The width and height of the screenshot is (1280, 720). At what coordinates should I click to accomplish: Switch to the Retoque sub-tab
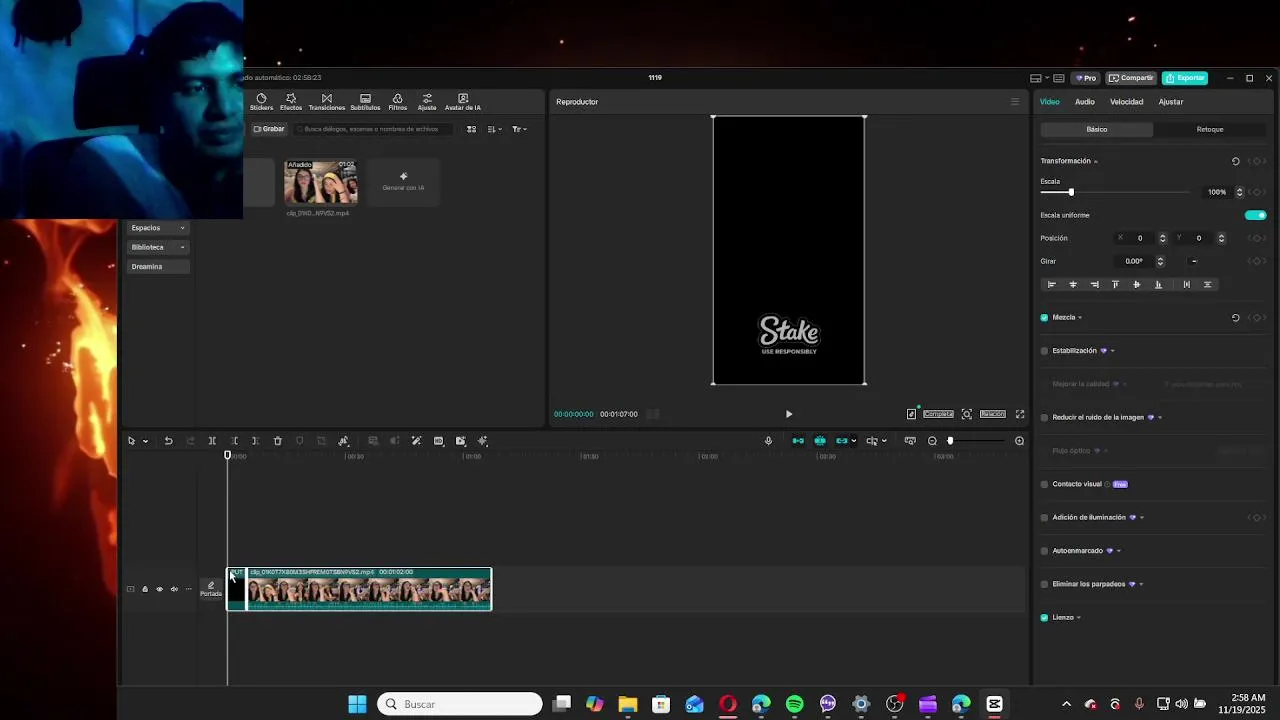point(1209,129)
